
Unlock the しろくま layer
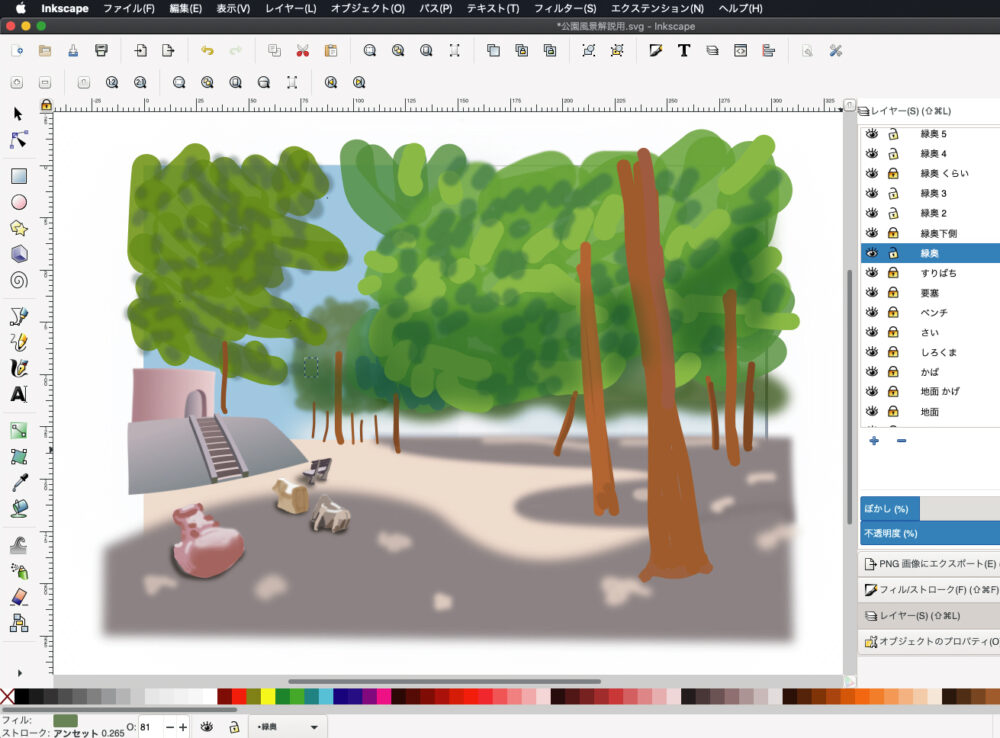pyautogui.click(x=893, y=352)
